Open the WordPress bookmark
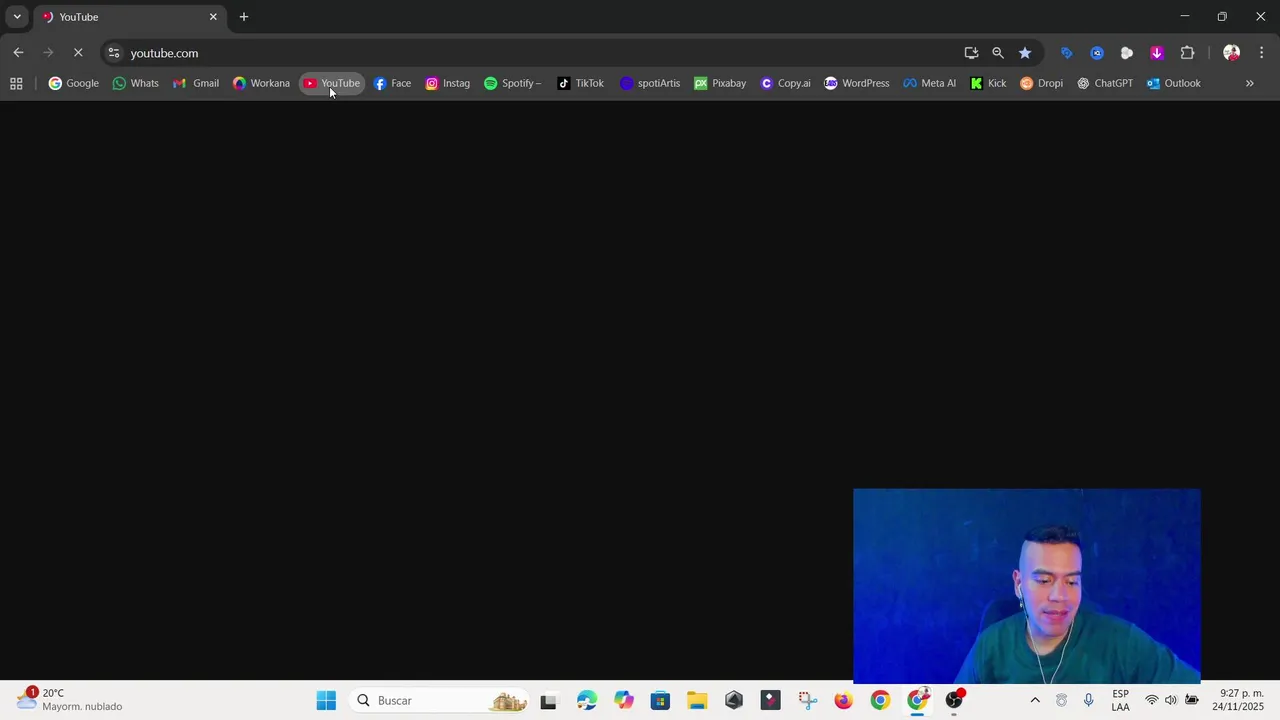The height and width of the screenshot is (720, 1280). point(857,83)
